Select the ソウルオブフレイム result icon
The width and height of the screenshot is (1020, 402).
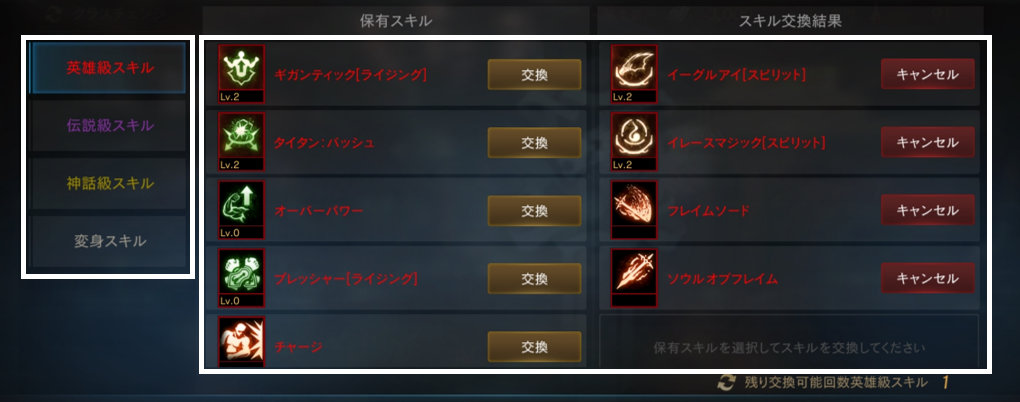(x=634, y=278)
